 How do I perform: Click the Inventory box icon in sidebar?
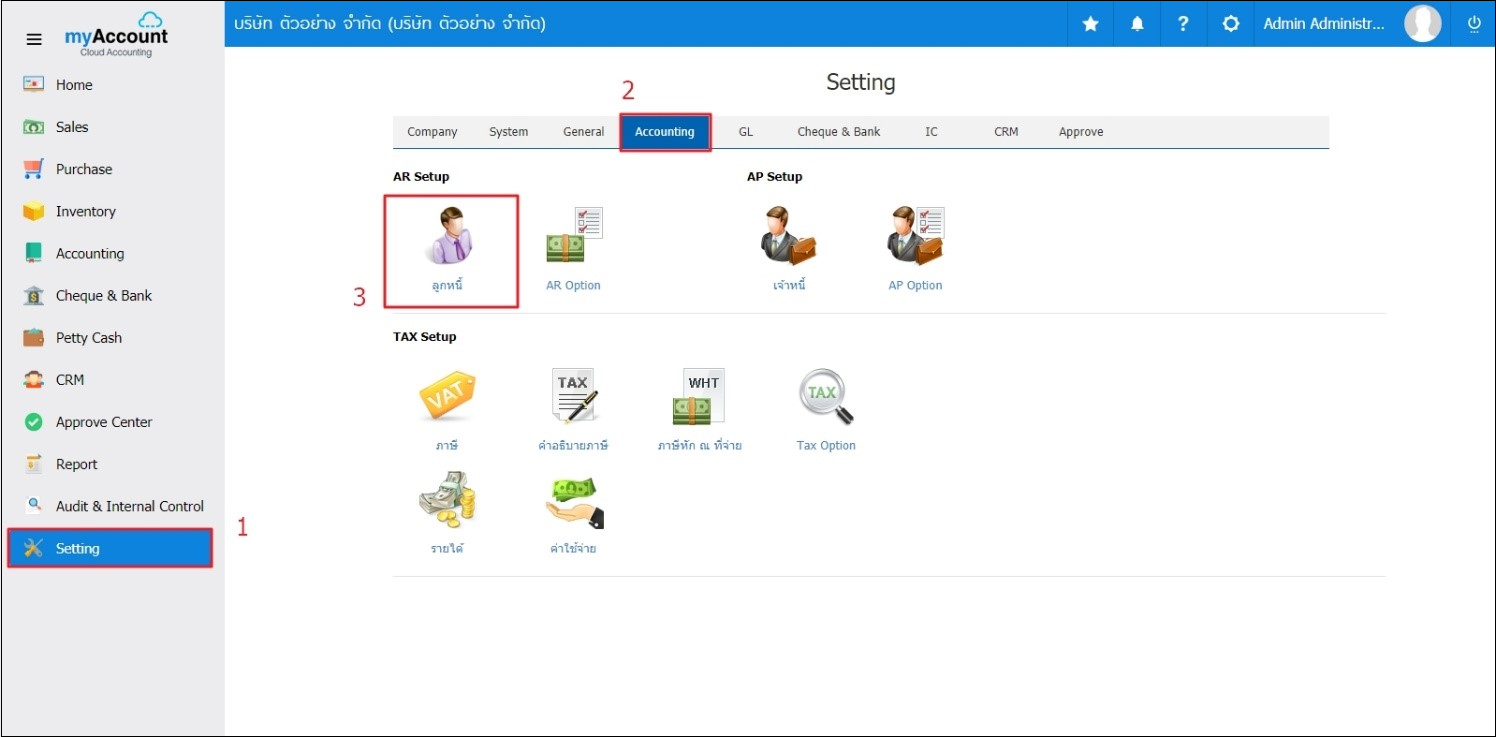(33, 211)
